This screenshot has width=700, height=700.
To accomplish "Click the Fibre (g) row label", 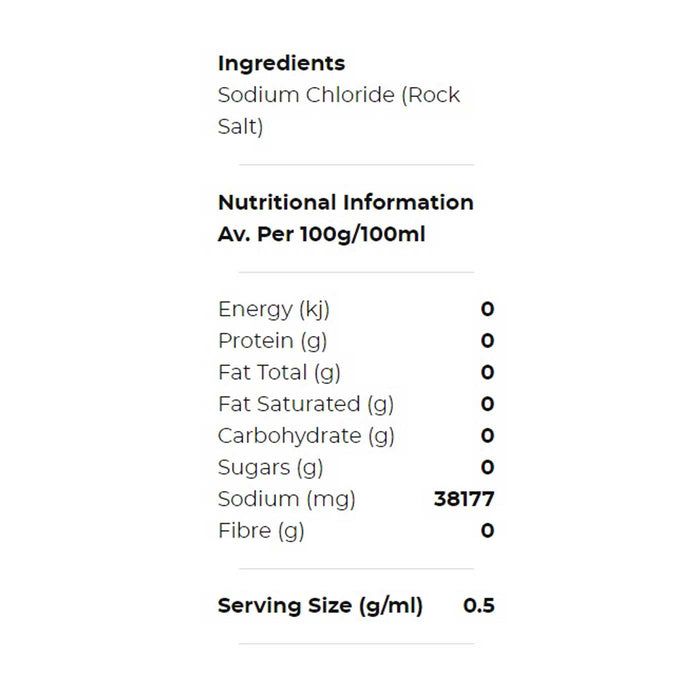I will [x=261, y=531].
